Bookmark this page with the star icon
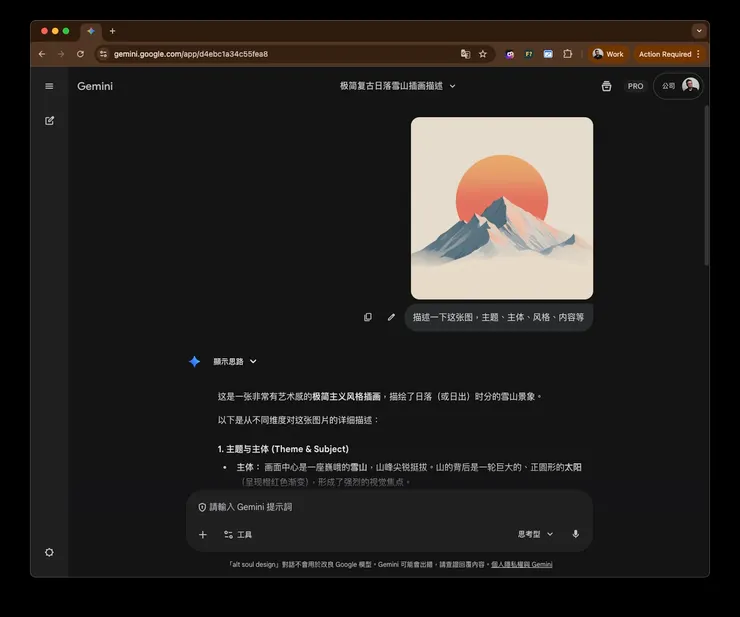The image size is (740, 617). [x=482, y=54]
